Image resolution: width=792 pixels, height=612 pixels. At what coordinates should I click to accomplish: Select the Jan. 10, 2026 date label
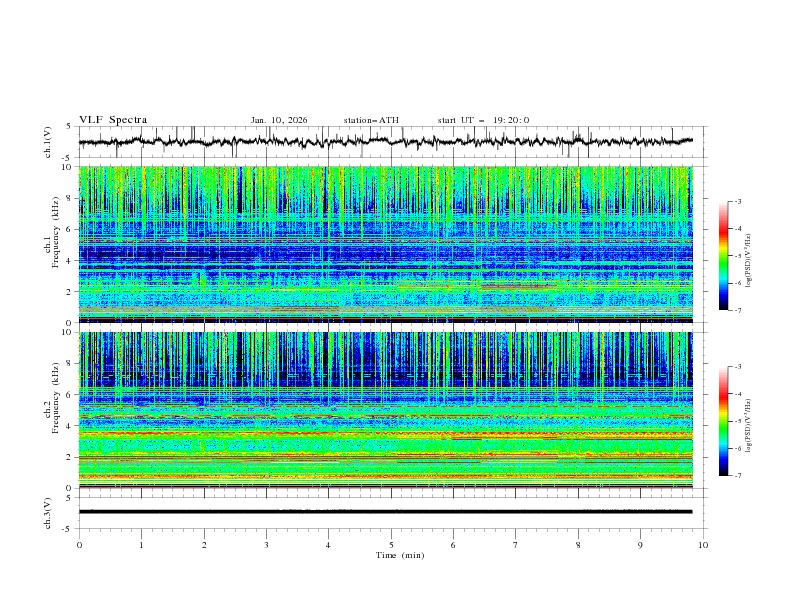click(x=279, y=120)
